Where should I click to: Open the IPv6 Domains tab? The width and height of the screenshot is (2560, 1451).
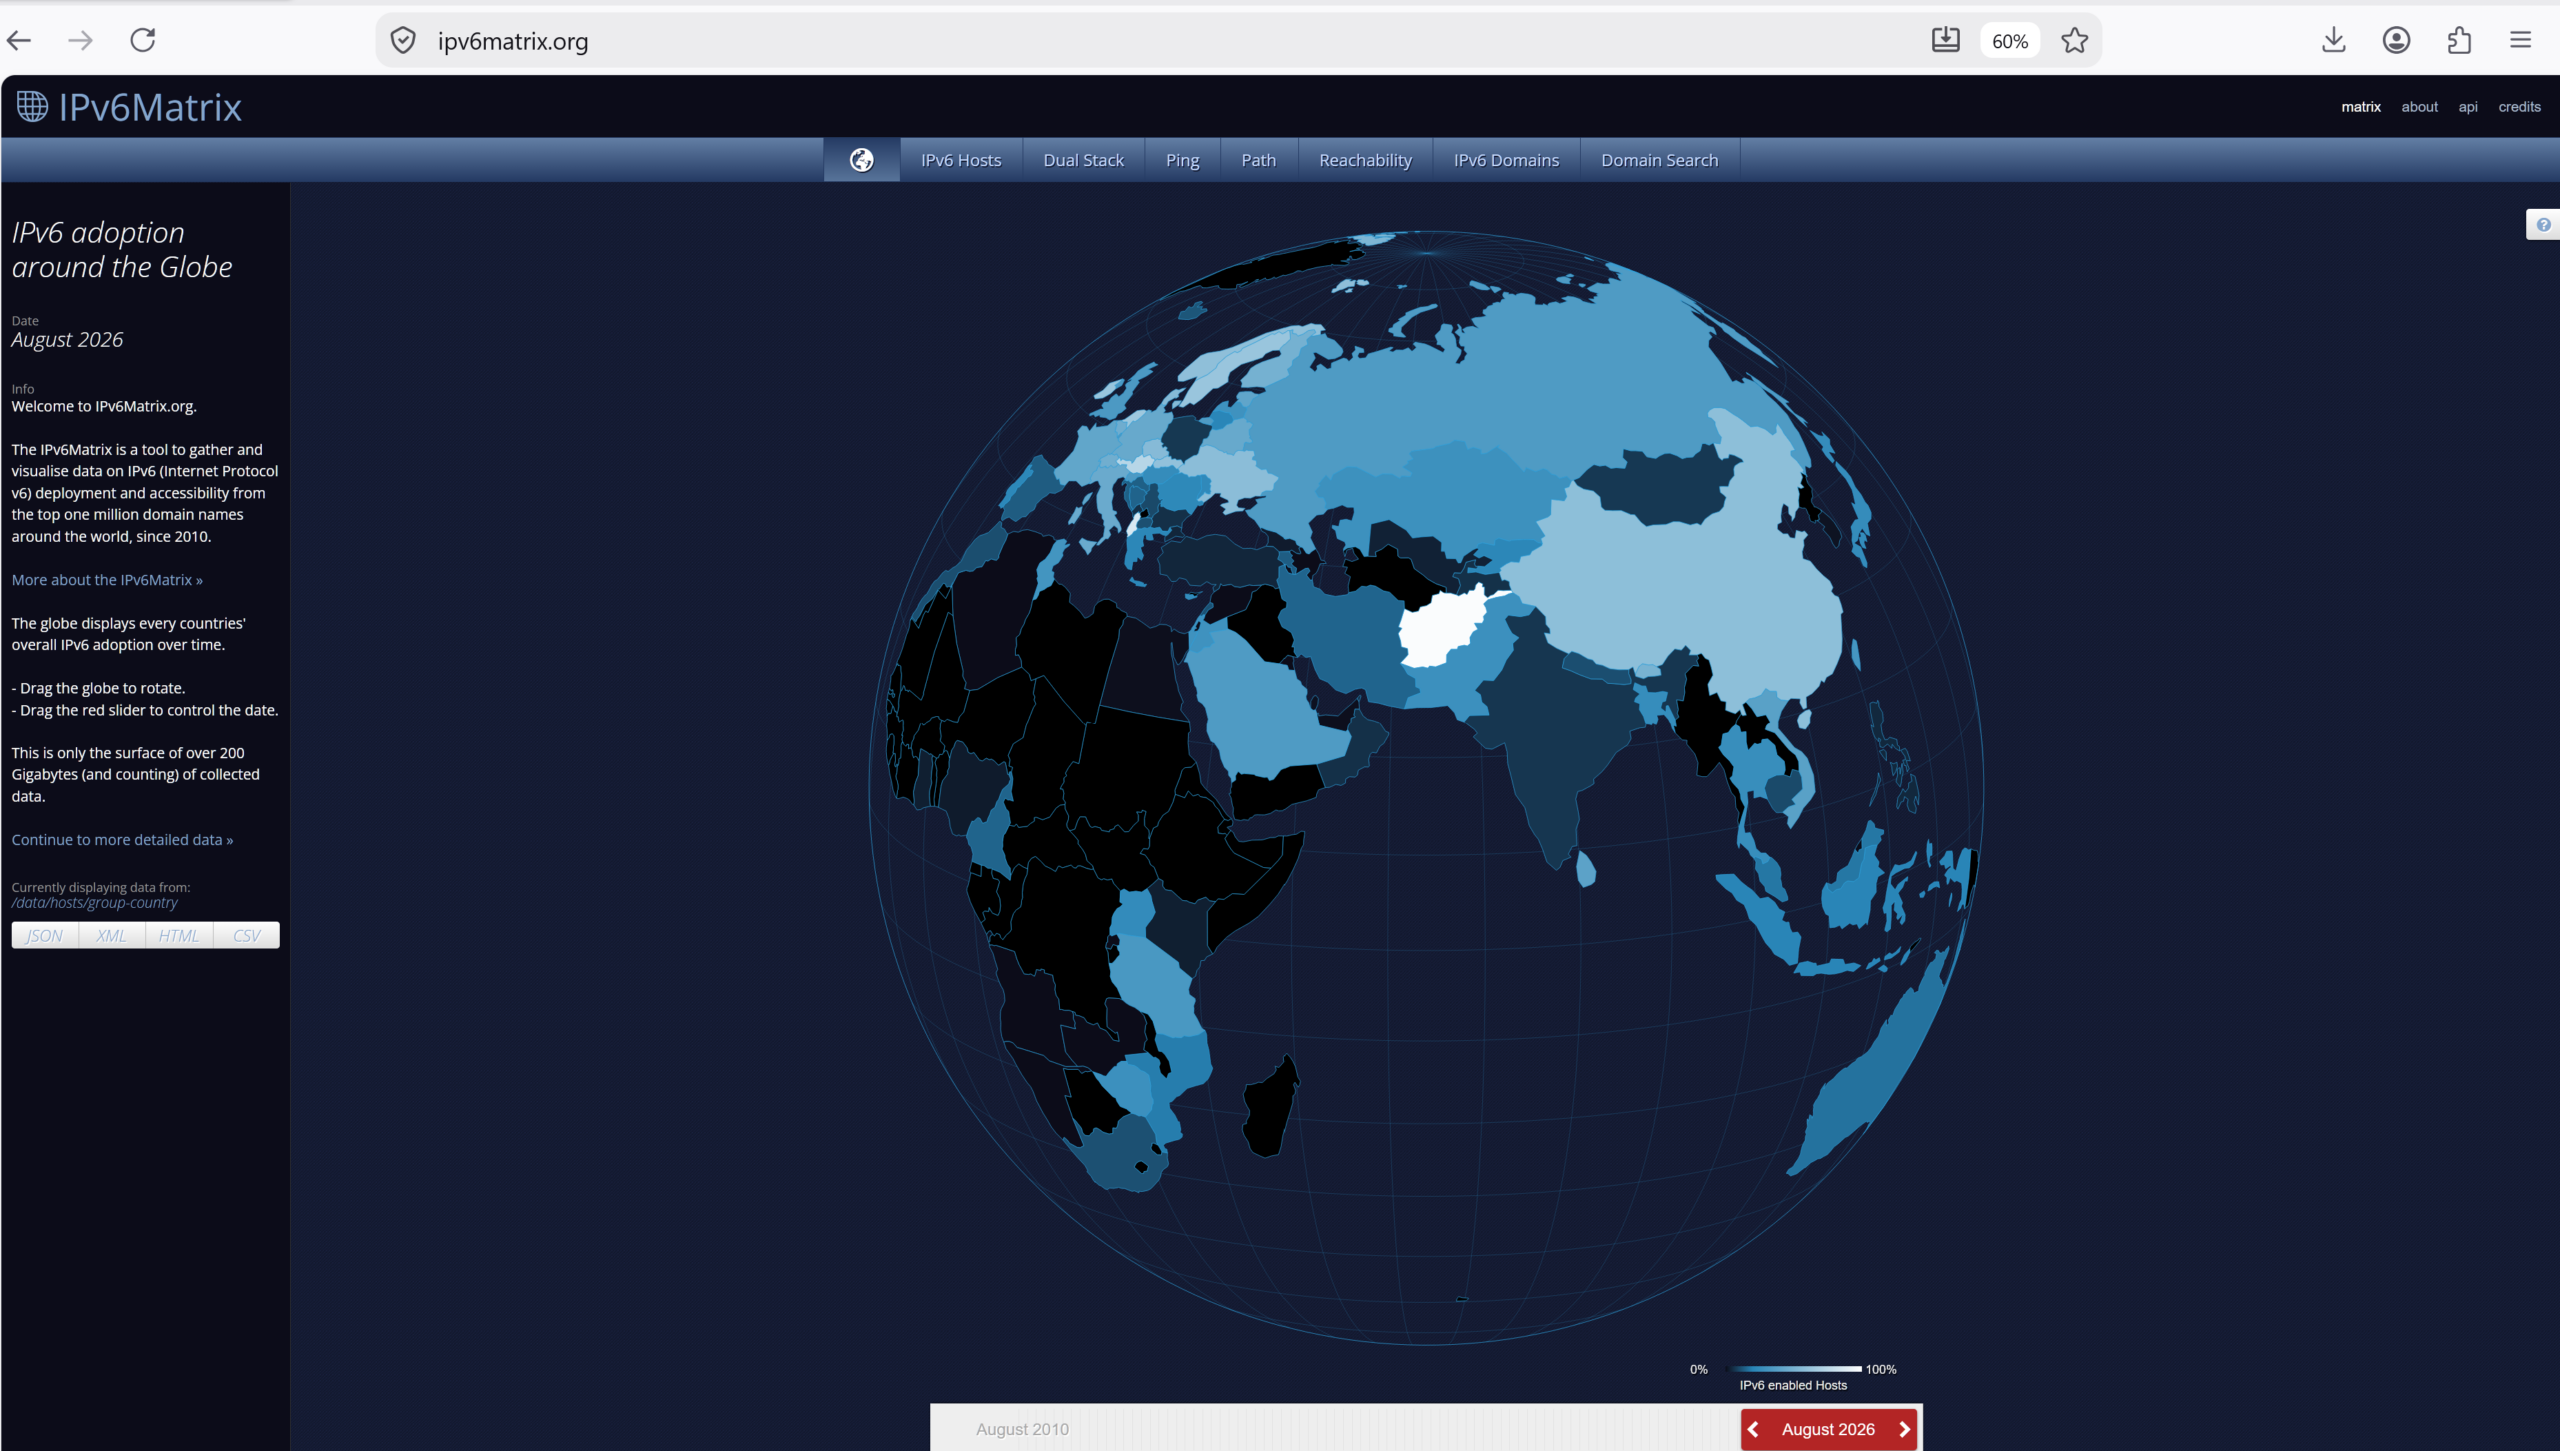point(1506,160)
